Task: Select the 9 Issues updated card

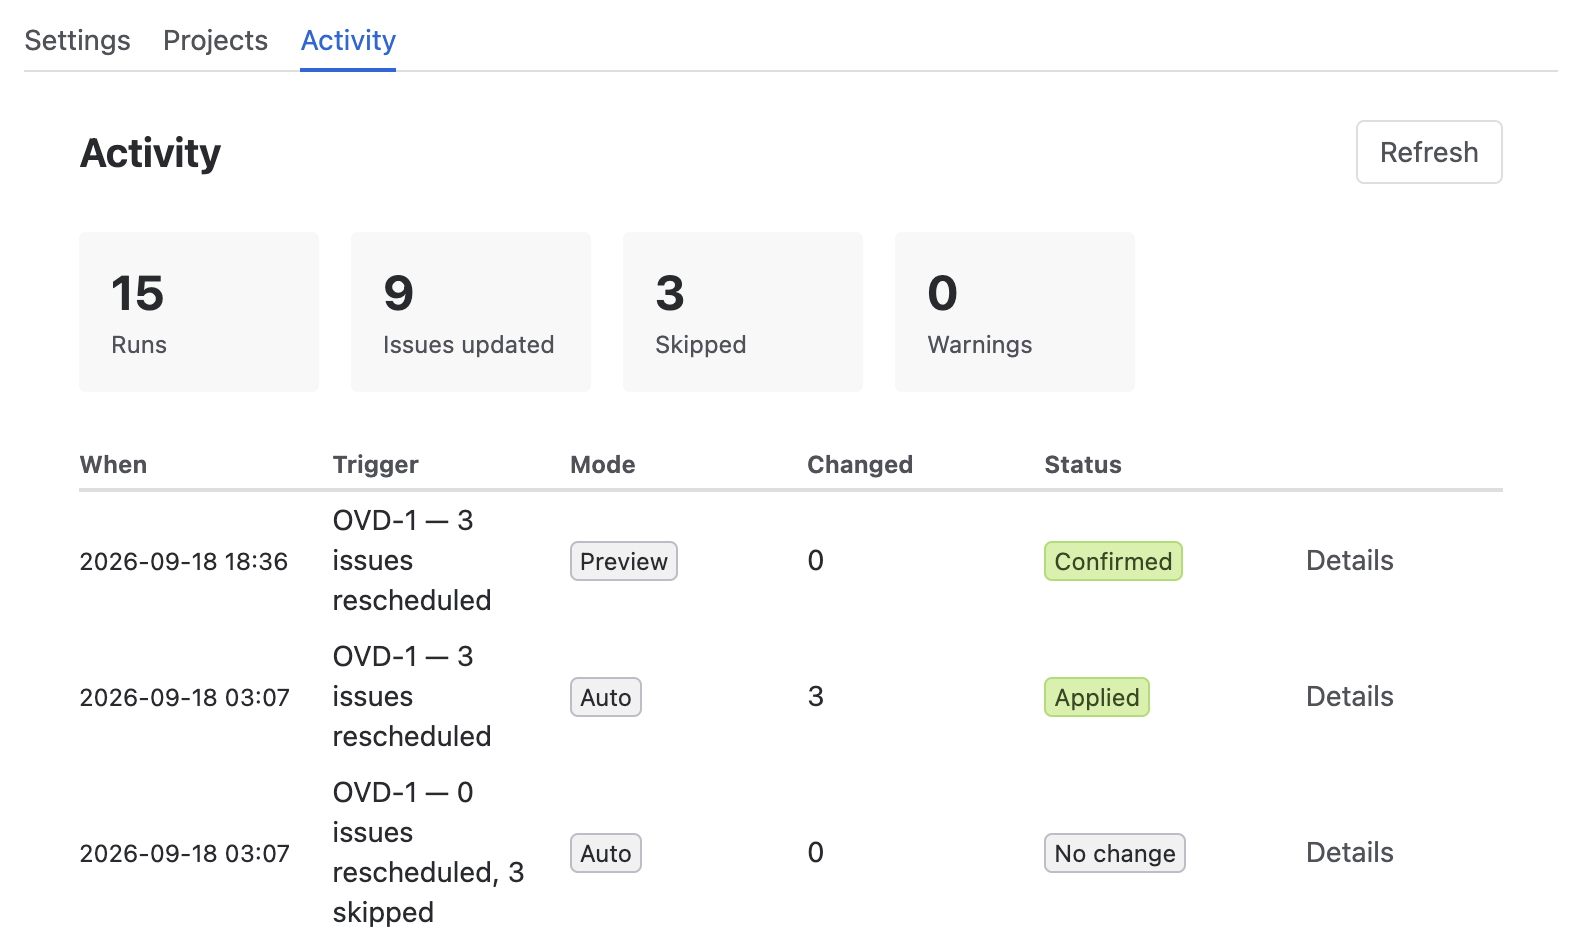Action: pos(471,312)
